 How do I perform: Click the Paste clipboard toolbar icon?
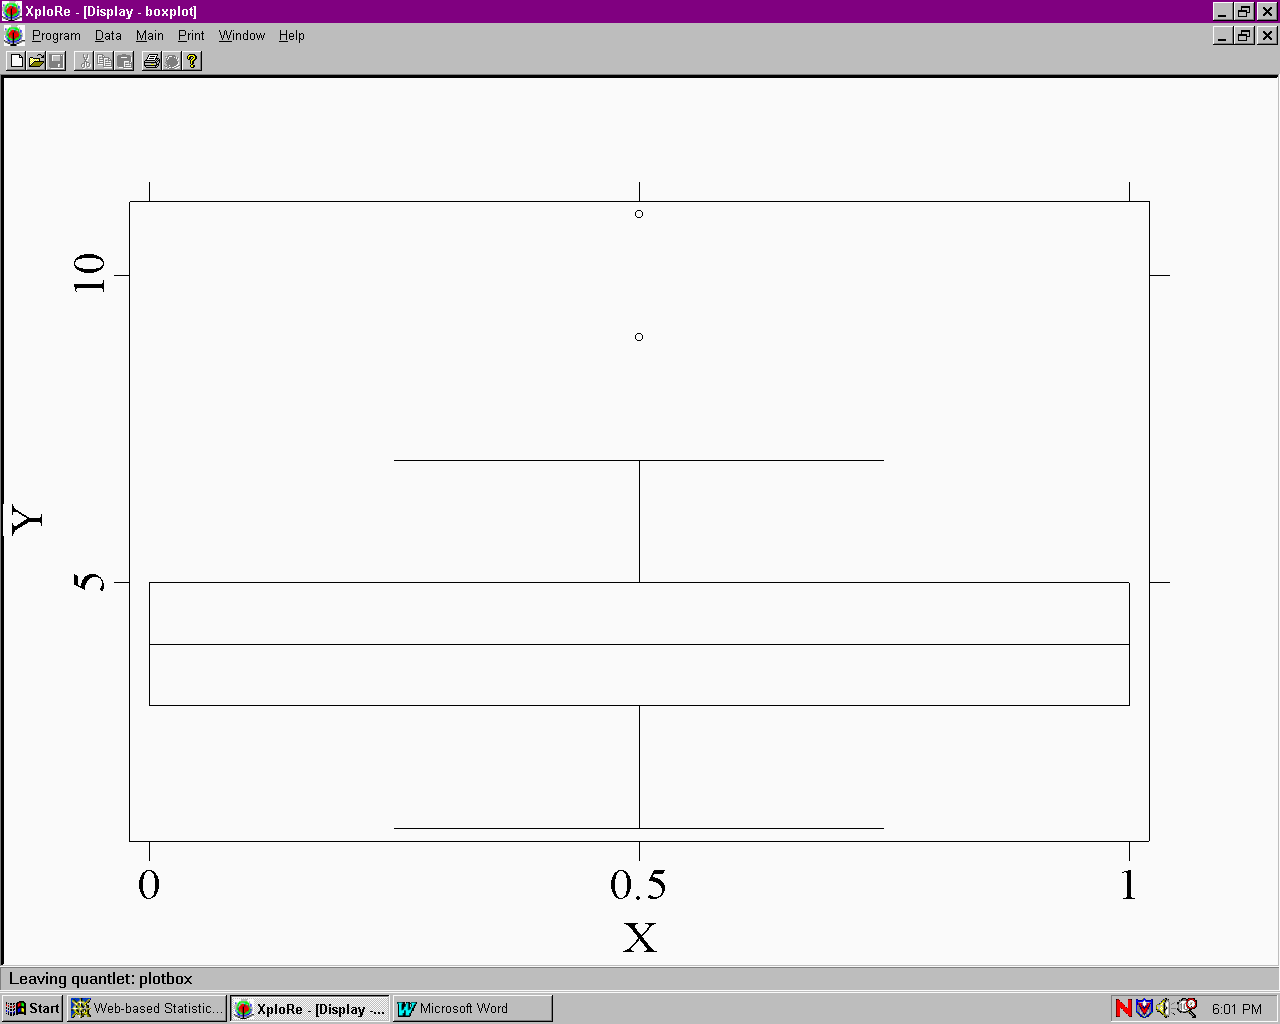(x=125, y=61)
